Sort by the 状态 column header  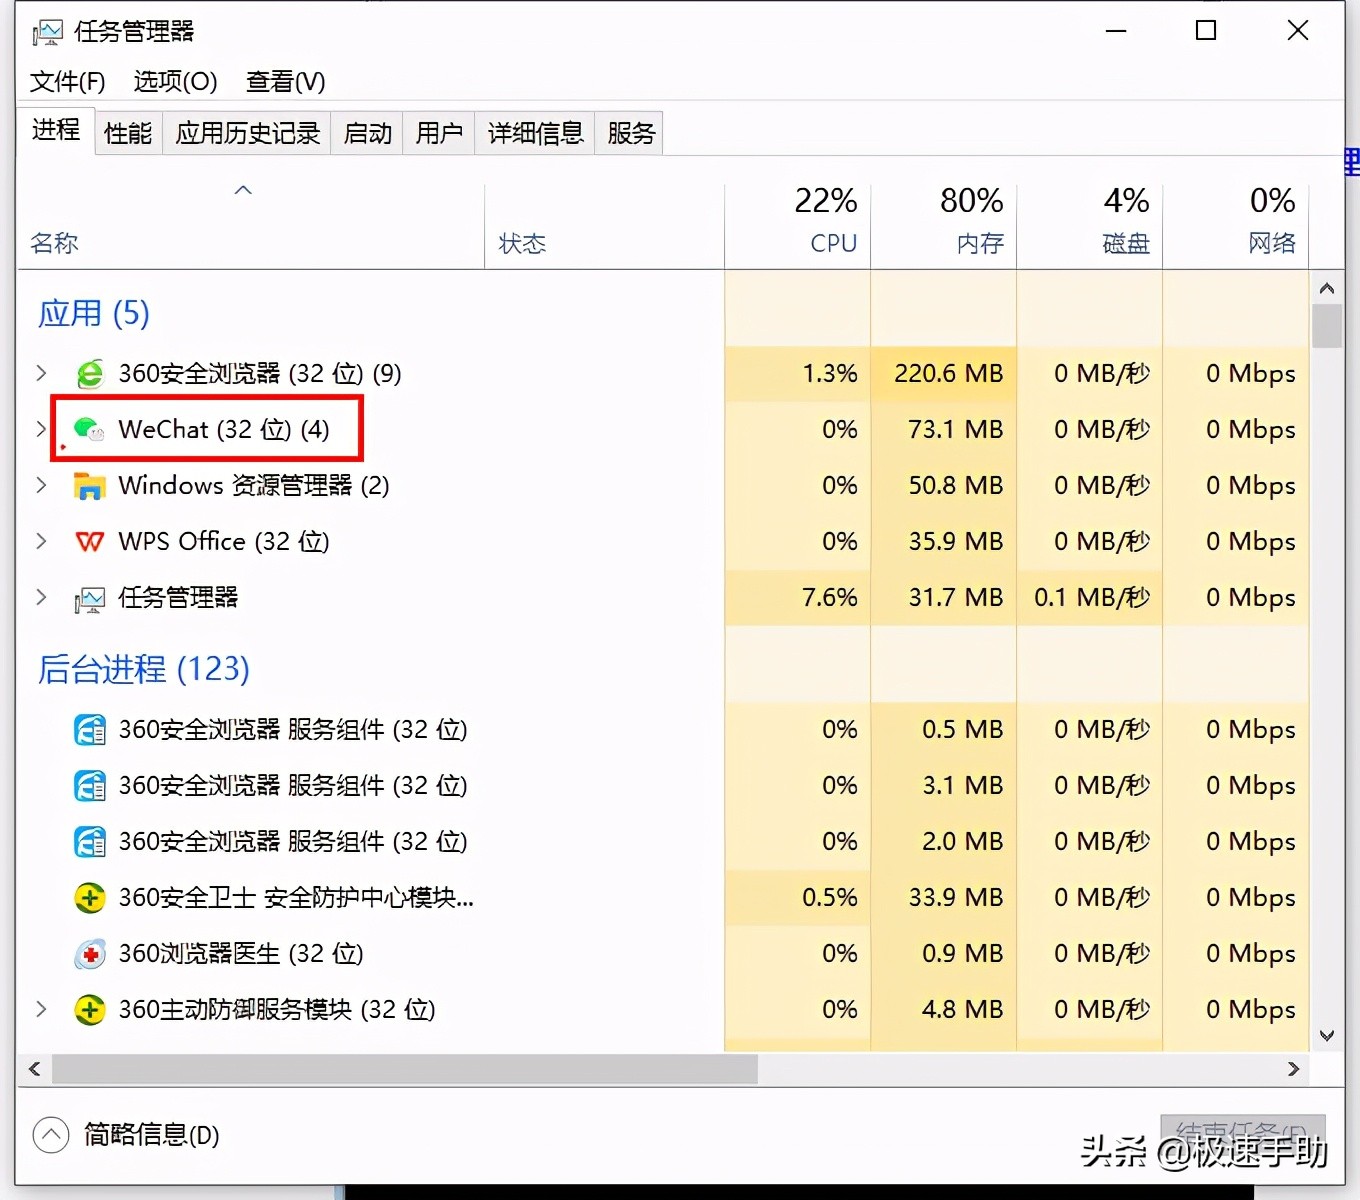point(605,226)
